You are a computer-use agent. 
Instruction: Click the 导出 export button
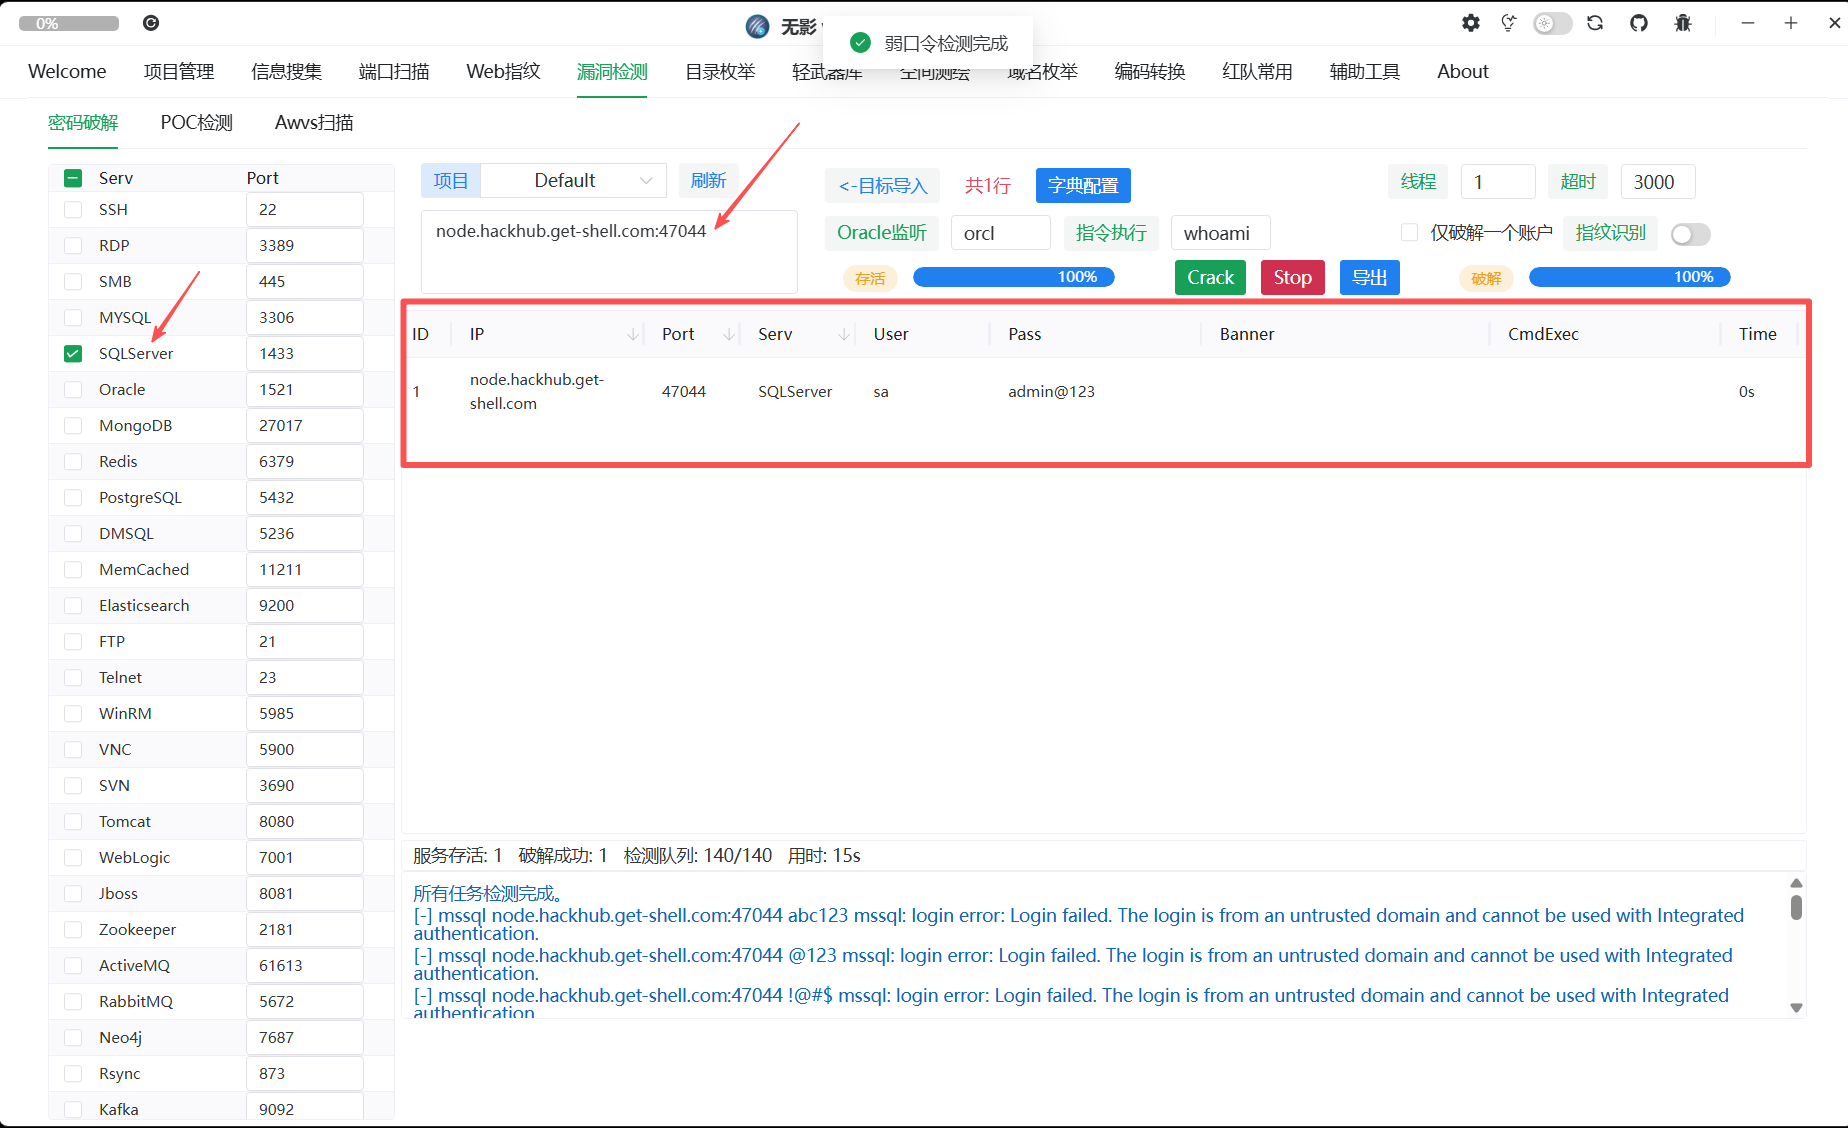click(1369, 277)
